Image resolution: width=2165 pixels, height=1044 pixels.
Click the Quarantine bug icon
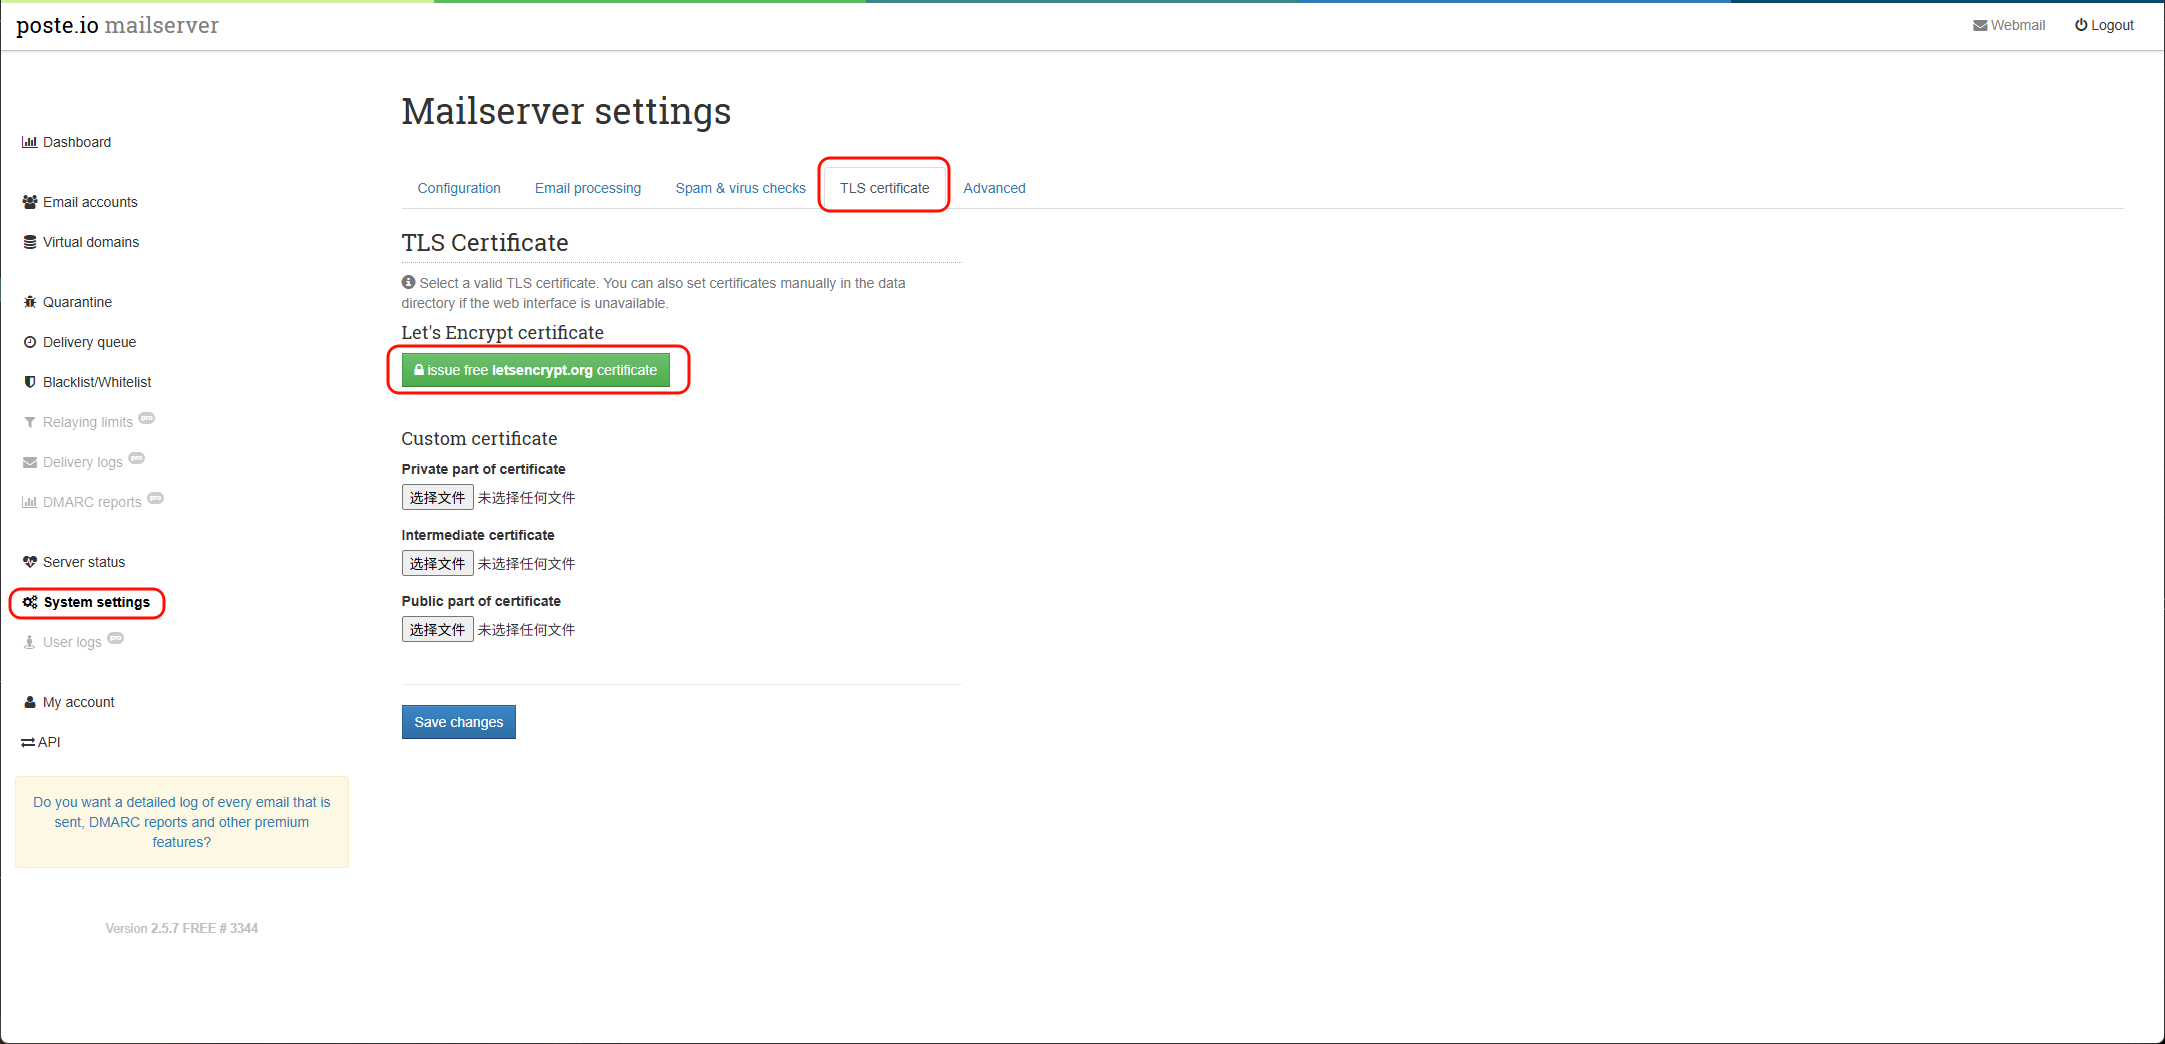[29, 302]
